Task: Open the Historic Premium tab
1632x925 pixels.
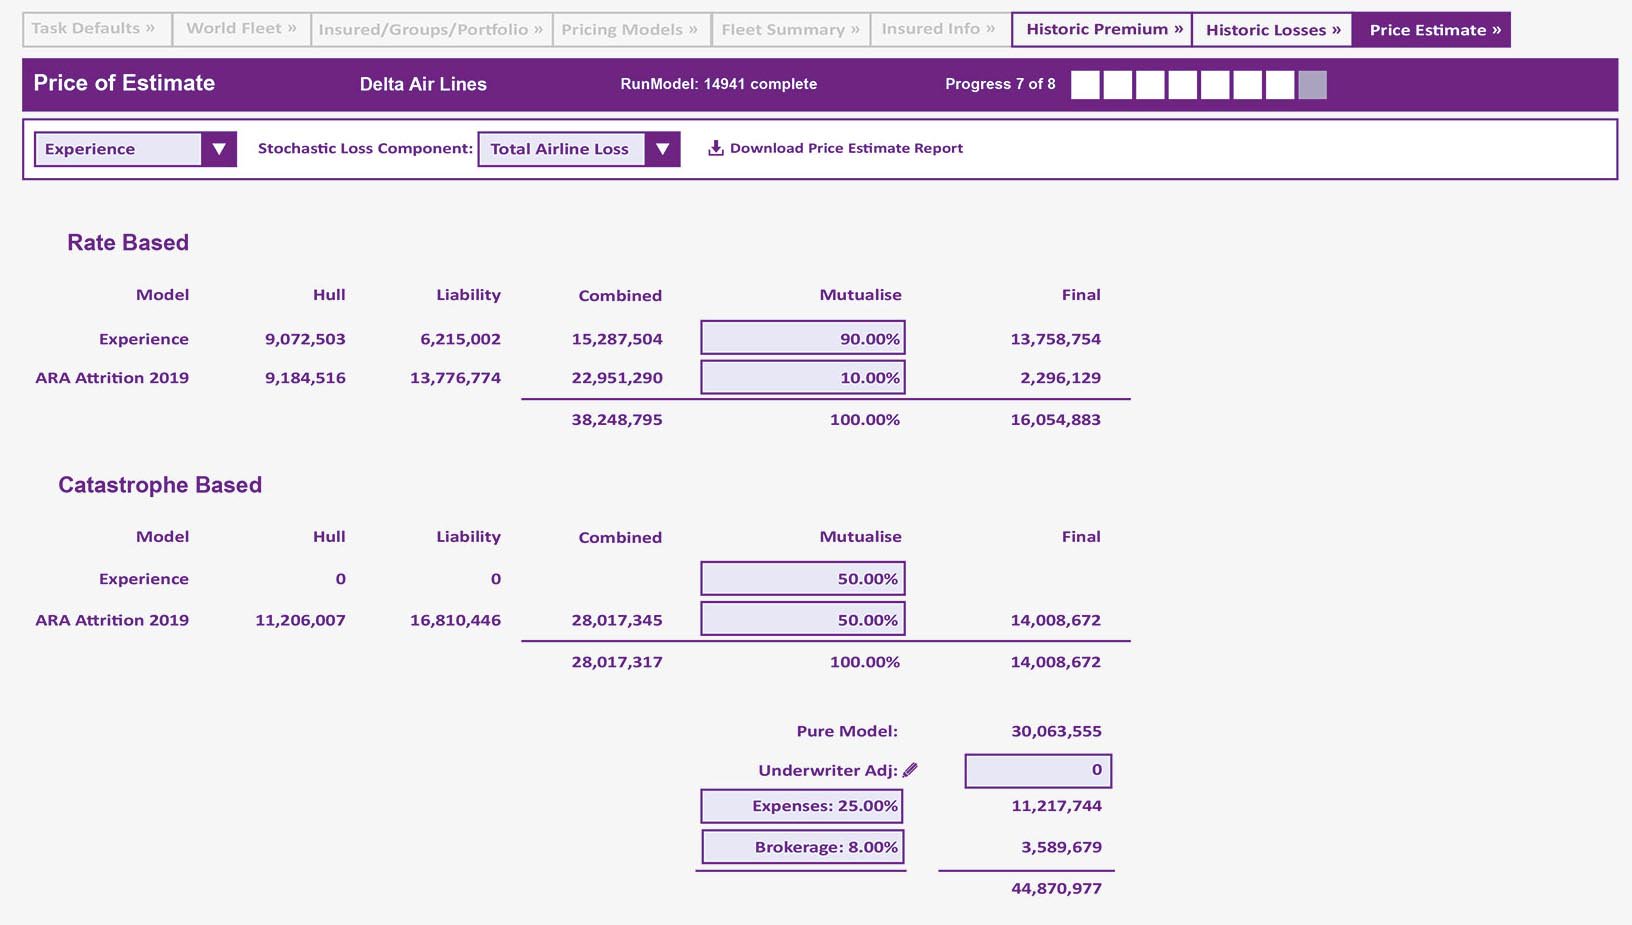Action: [1102, 29]
